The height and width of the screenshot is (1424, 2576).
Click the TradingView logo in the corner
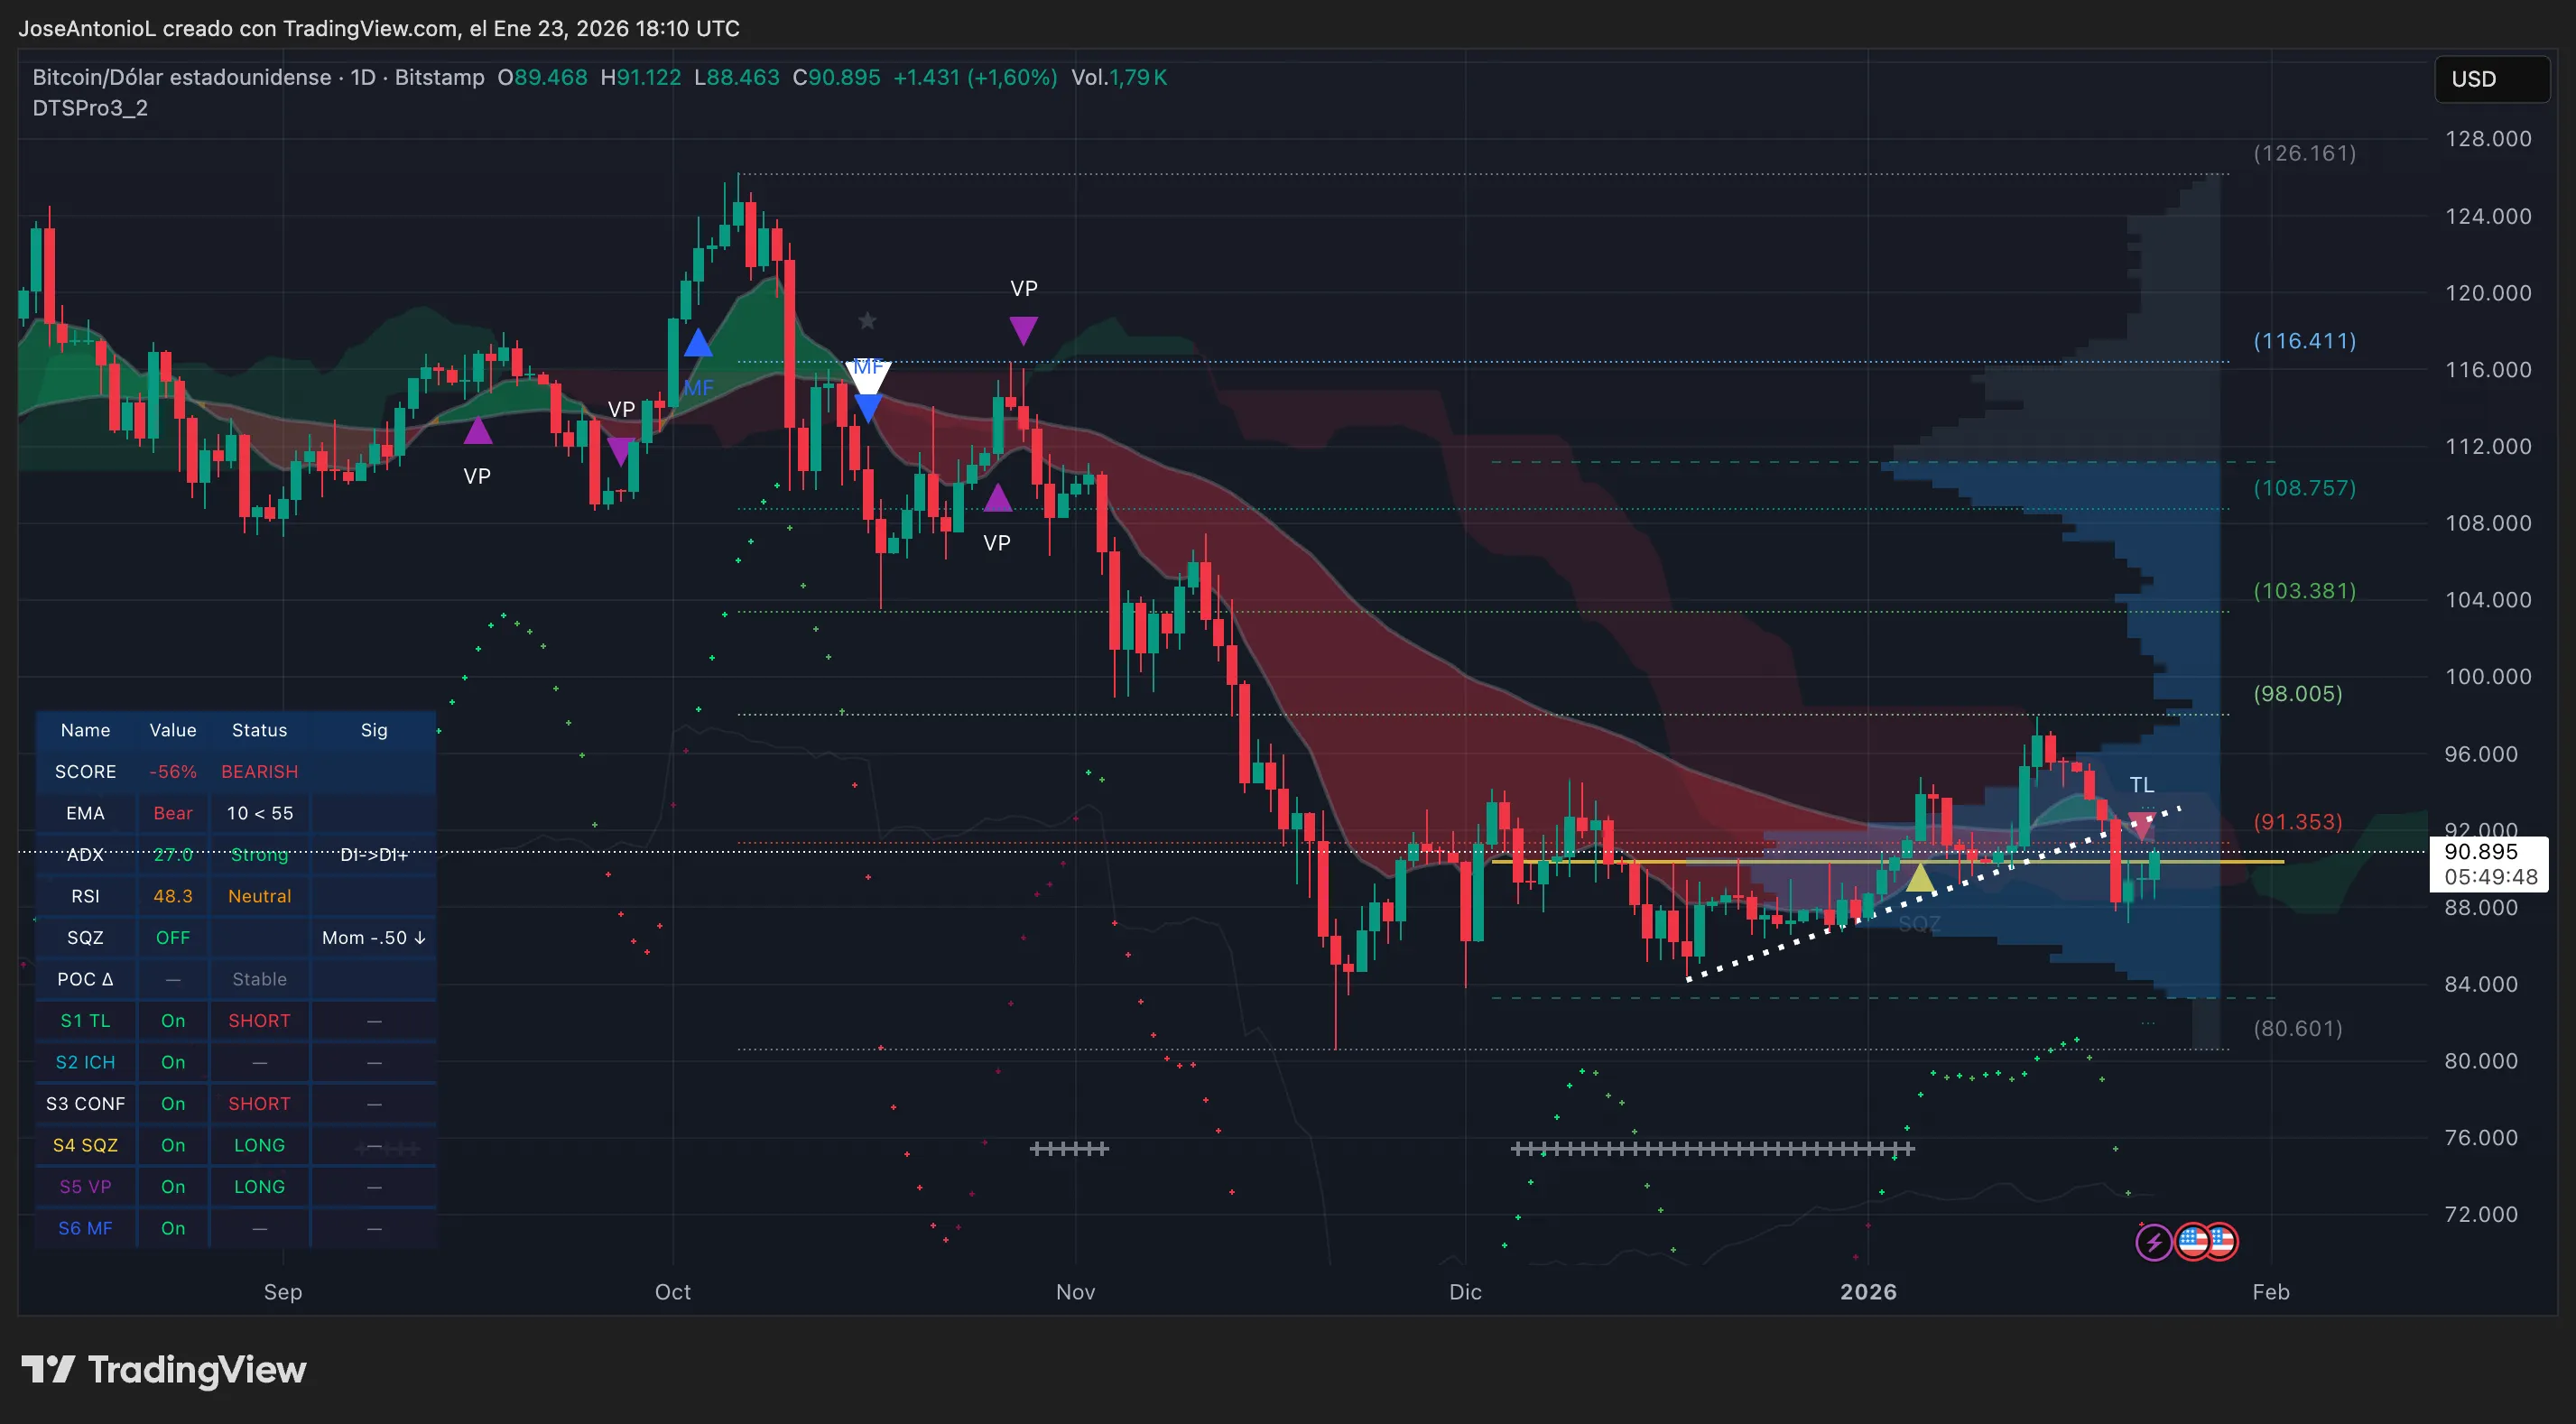(x=163, y=1369)
